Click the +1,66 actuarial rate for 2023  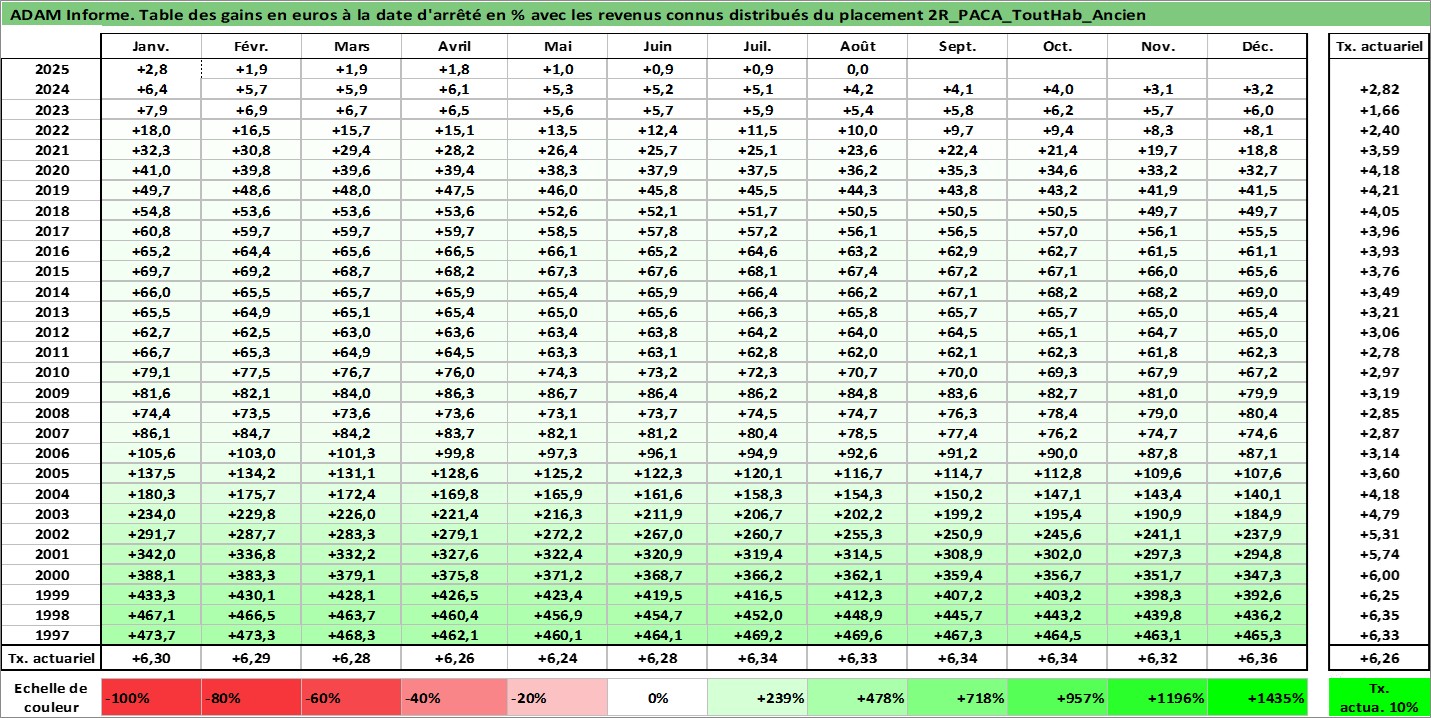[x=1379, y=110]
